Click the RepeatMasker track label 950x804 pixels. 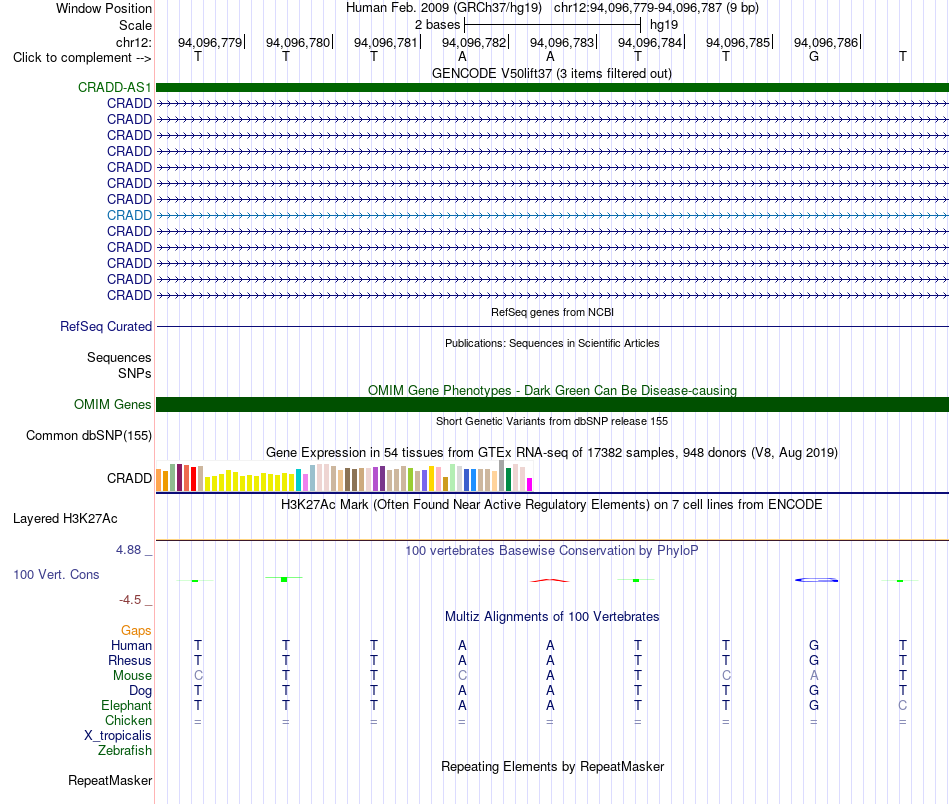(x=110, y=780)
